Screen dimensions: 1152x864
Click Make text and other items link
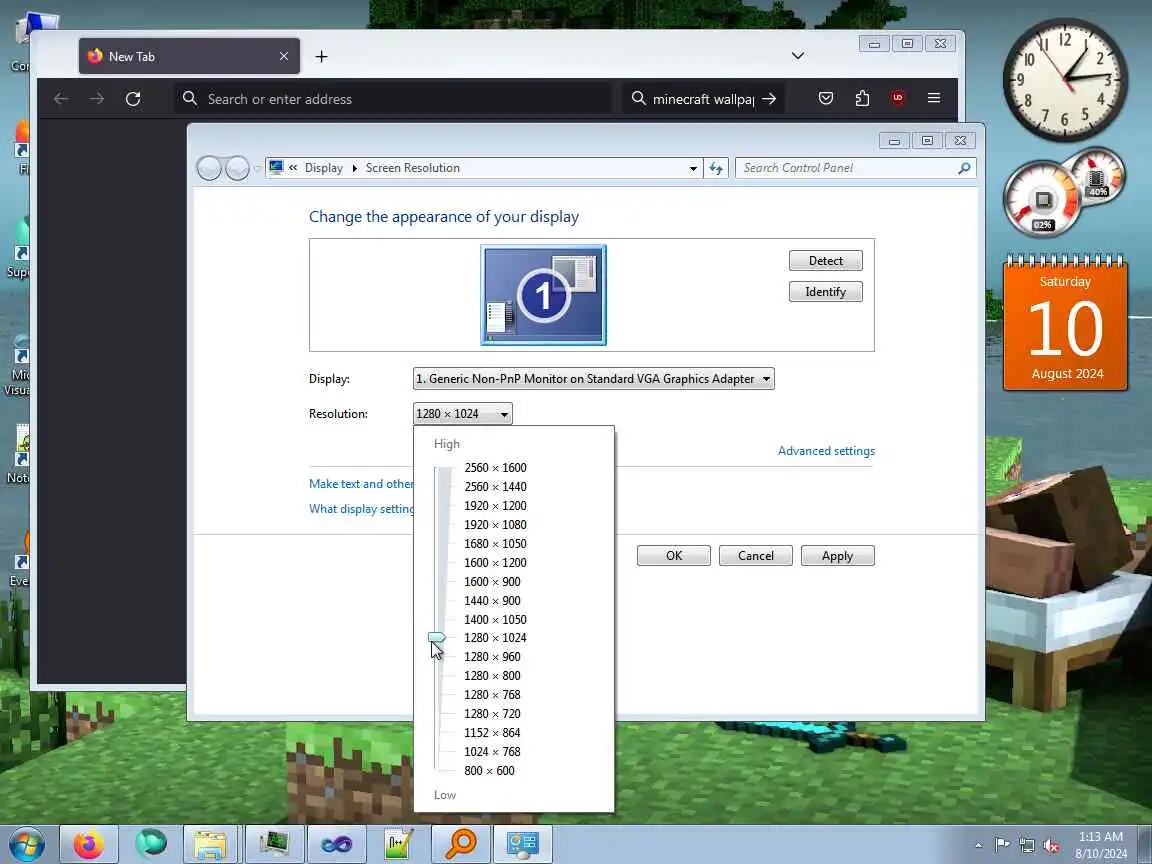pyautogui.click(x=361, y=483)
